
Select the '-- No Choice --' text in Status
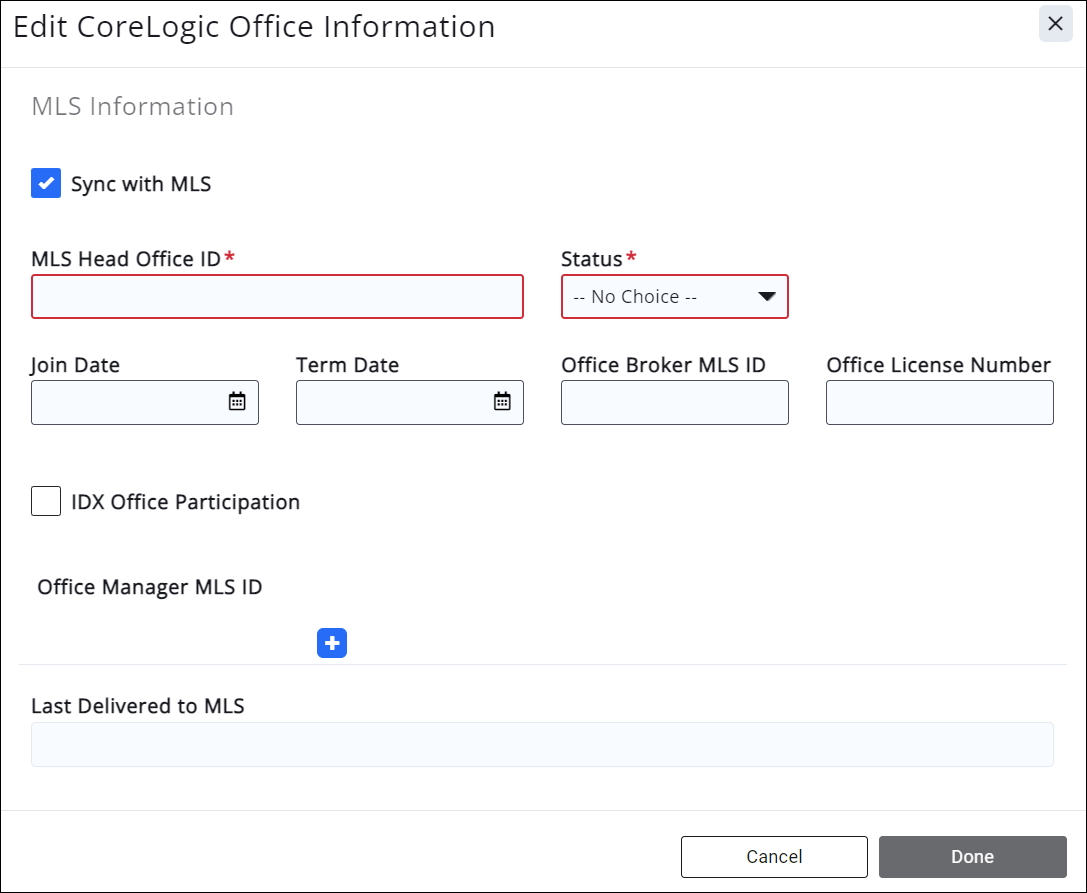[635, 297]
